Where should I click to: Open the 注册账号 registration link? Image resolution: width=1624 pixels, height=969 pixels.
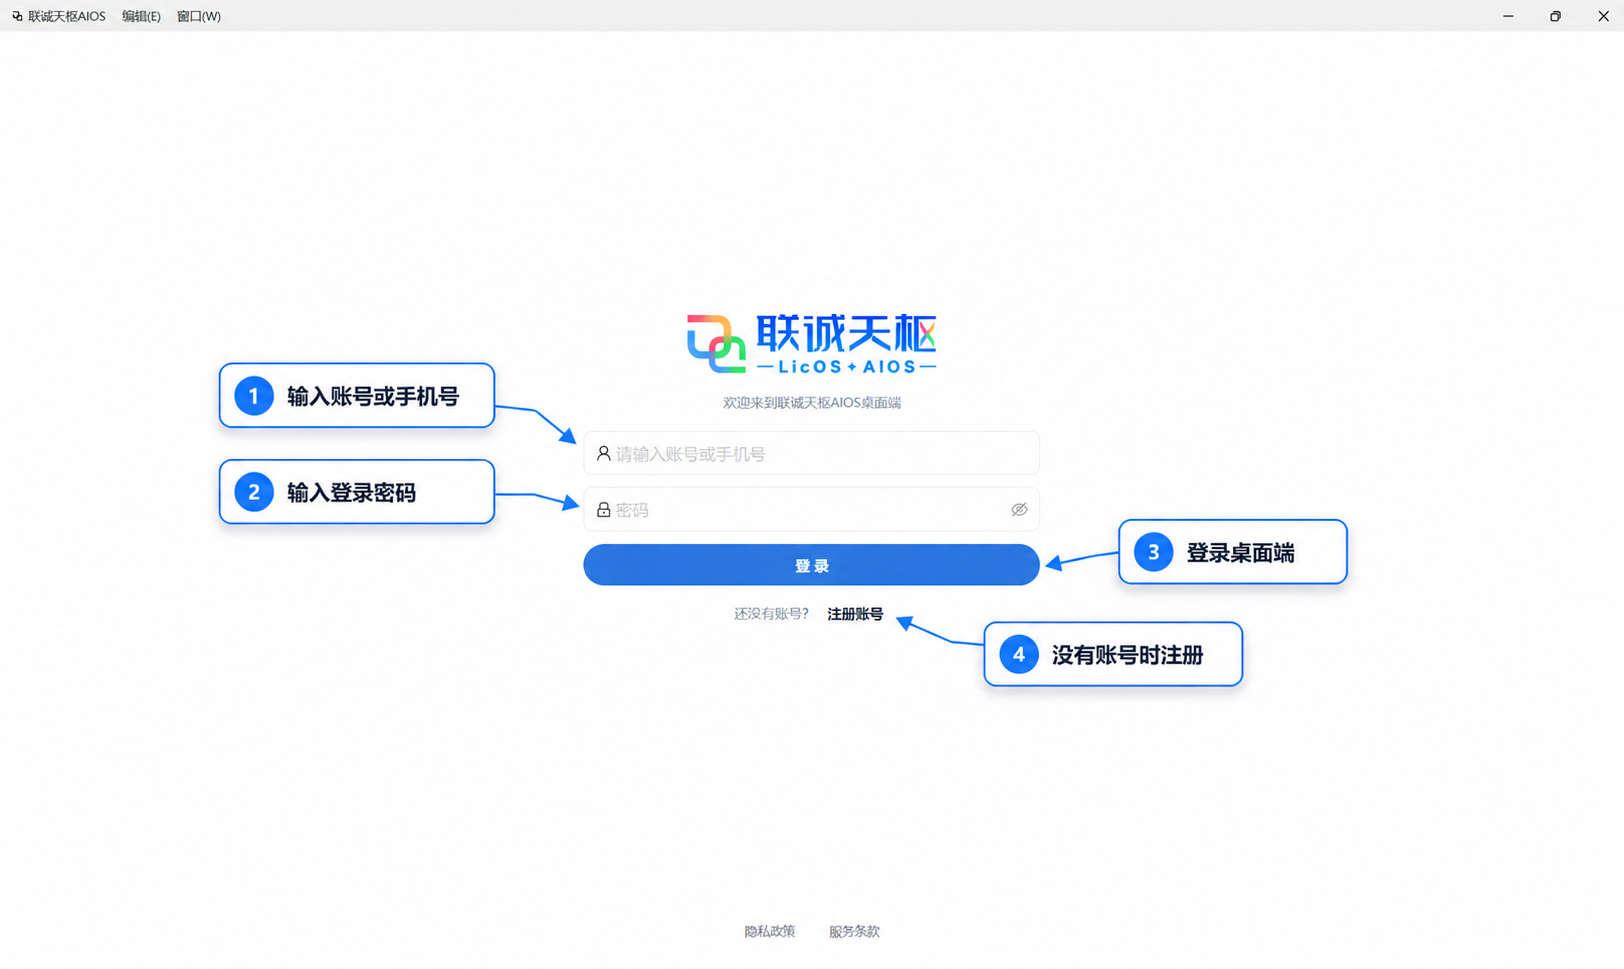855,614
